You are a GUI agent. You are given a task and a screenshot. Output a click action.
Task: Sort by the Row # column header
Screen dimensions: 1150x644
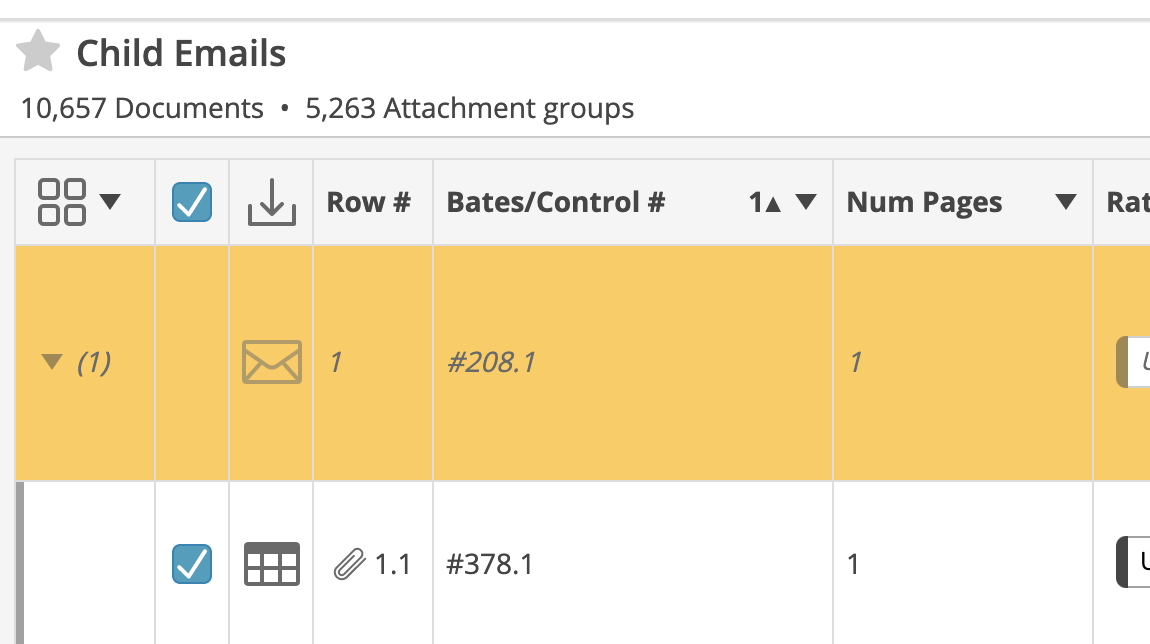(368, 202)
